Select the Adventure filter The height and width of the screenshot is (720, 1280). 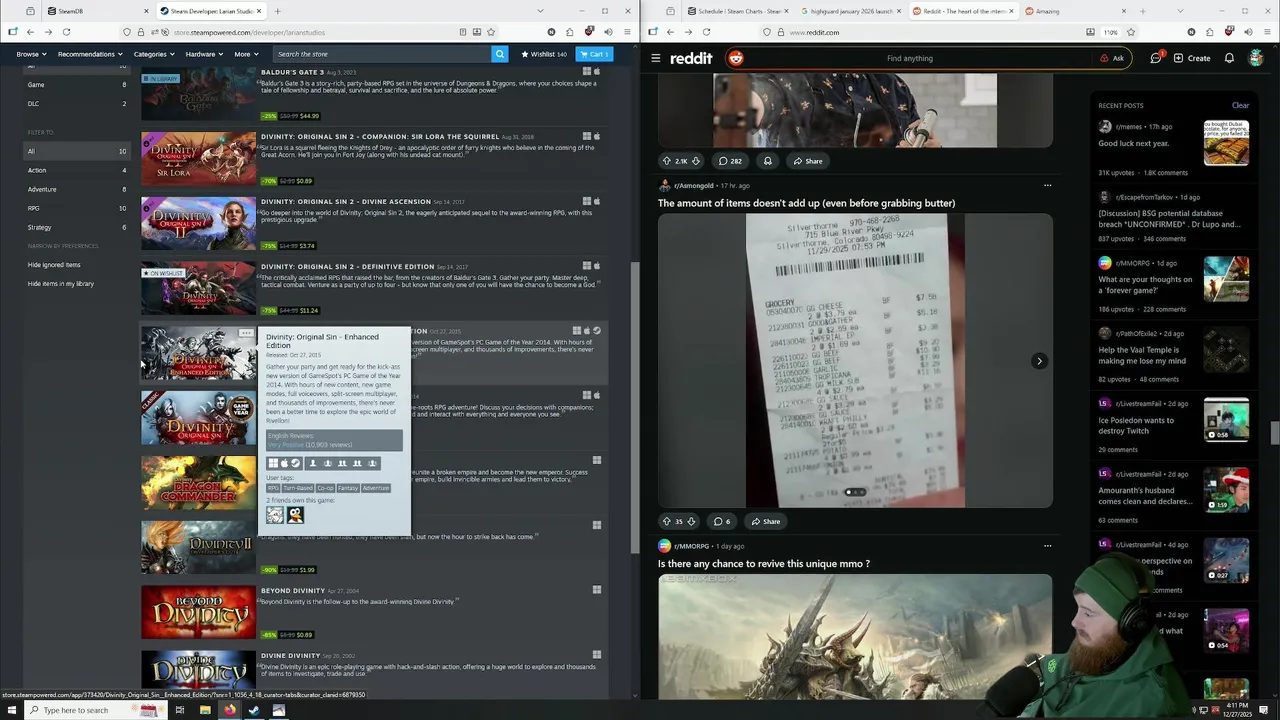(x=77, y=189)
